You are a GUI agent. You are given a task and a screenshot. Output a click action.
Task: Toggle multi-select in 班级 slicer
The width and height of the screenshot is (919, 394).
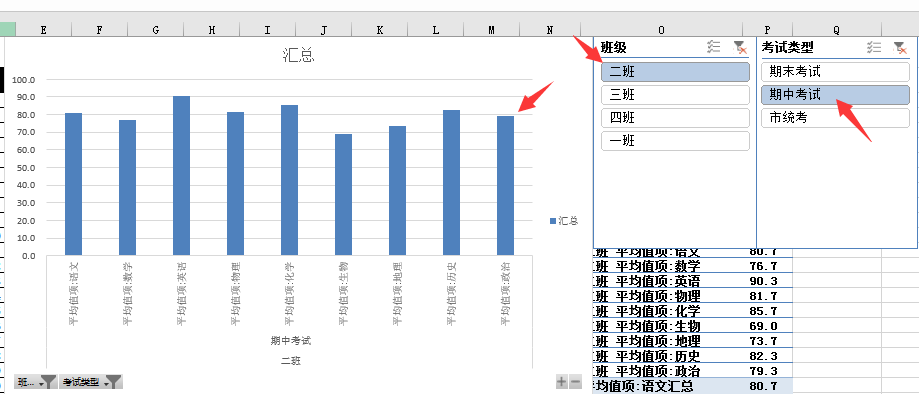coord(713,47)
